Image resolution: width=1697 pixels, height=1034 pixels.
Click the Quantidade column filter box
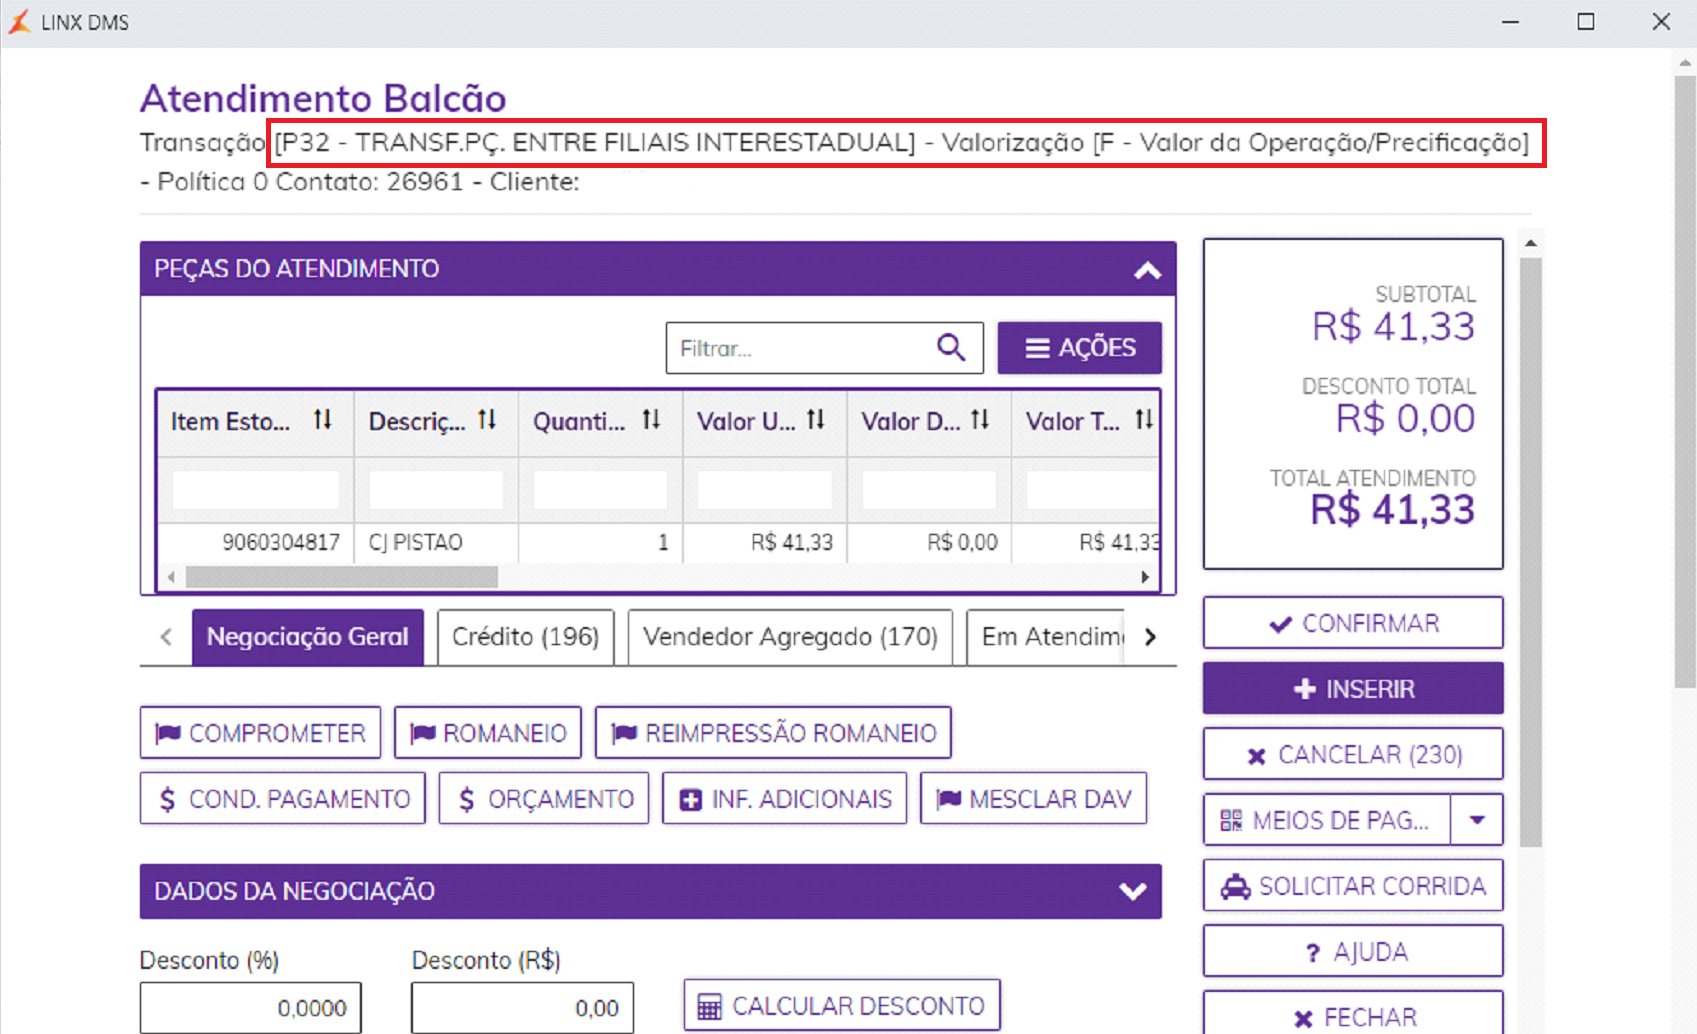click(600, 490)
